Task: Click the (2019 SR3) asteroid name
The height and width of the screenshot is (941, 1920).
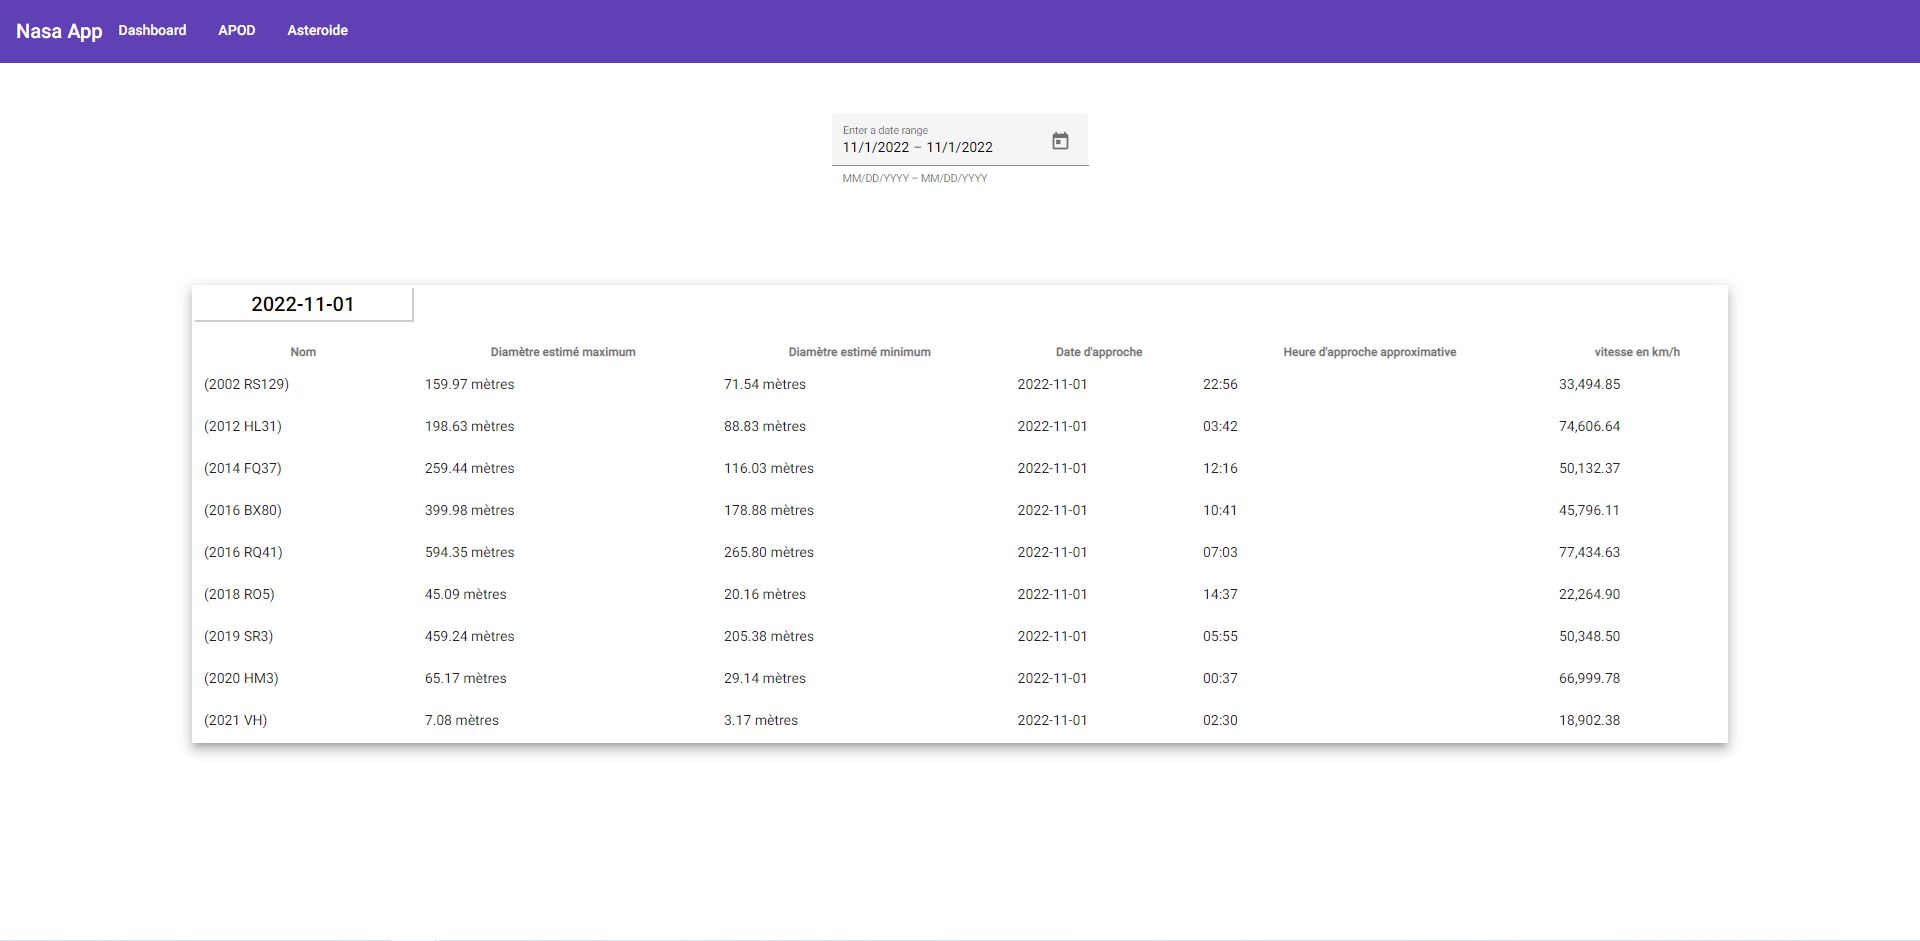Action: click(x=238, y=636)
